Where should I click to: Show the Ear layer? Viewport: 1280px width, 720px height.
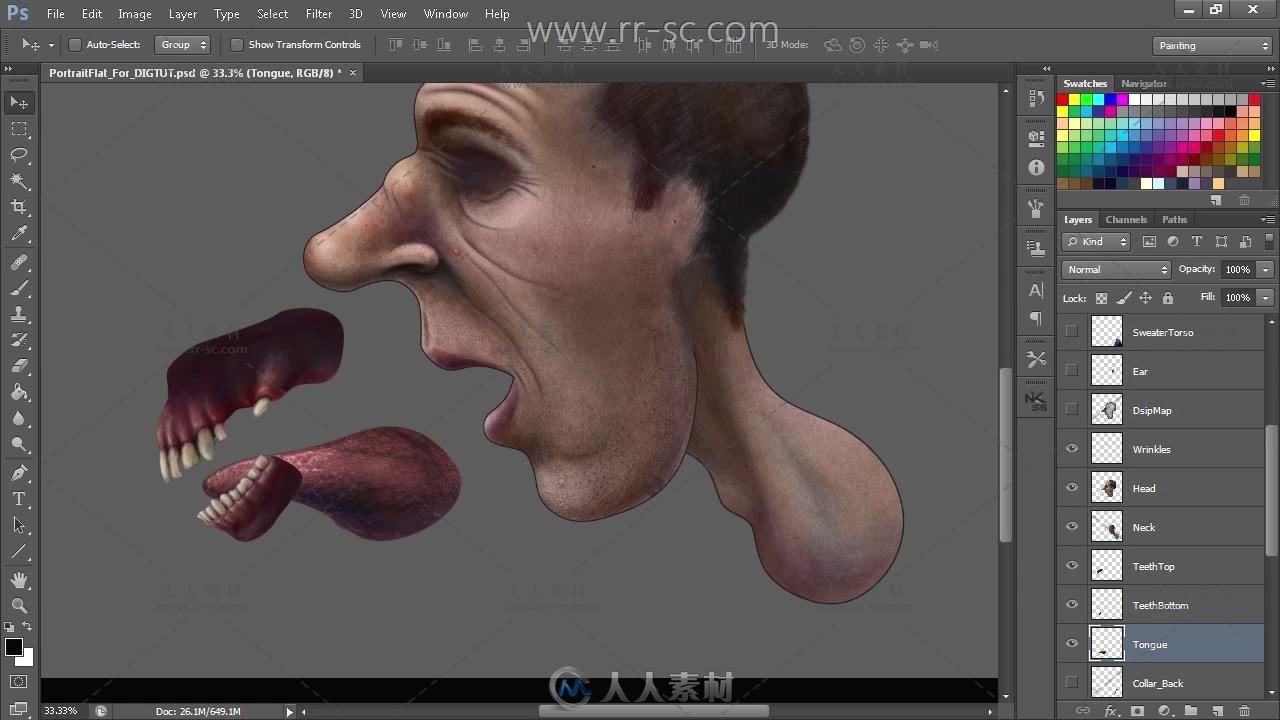pyautogui.click(x=1072, y=371)
